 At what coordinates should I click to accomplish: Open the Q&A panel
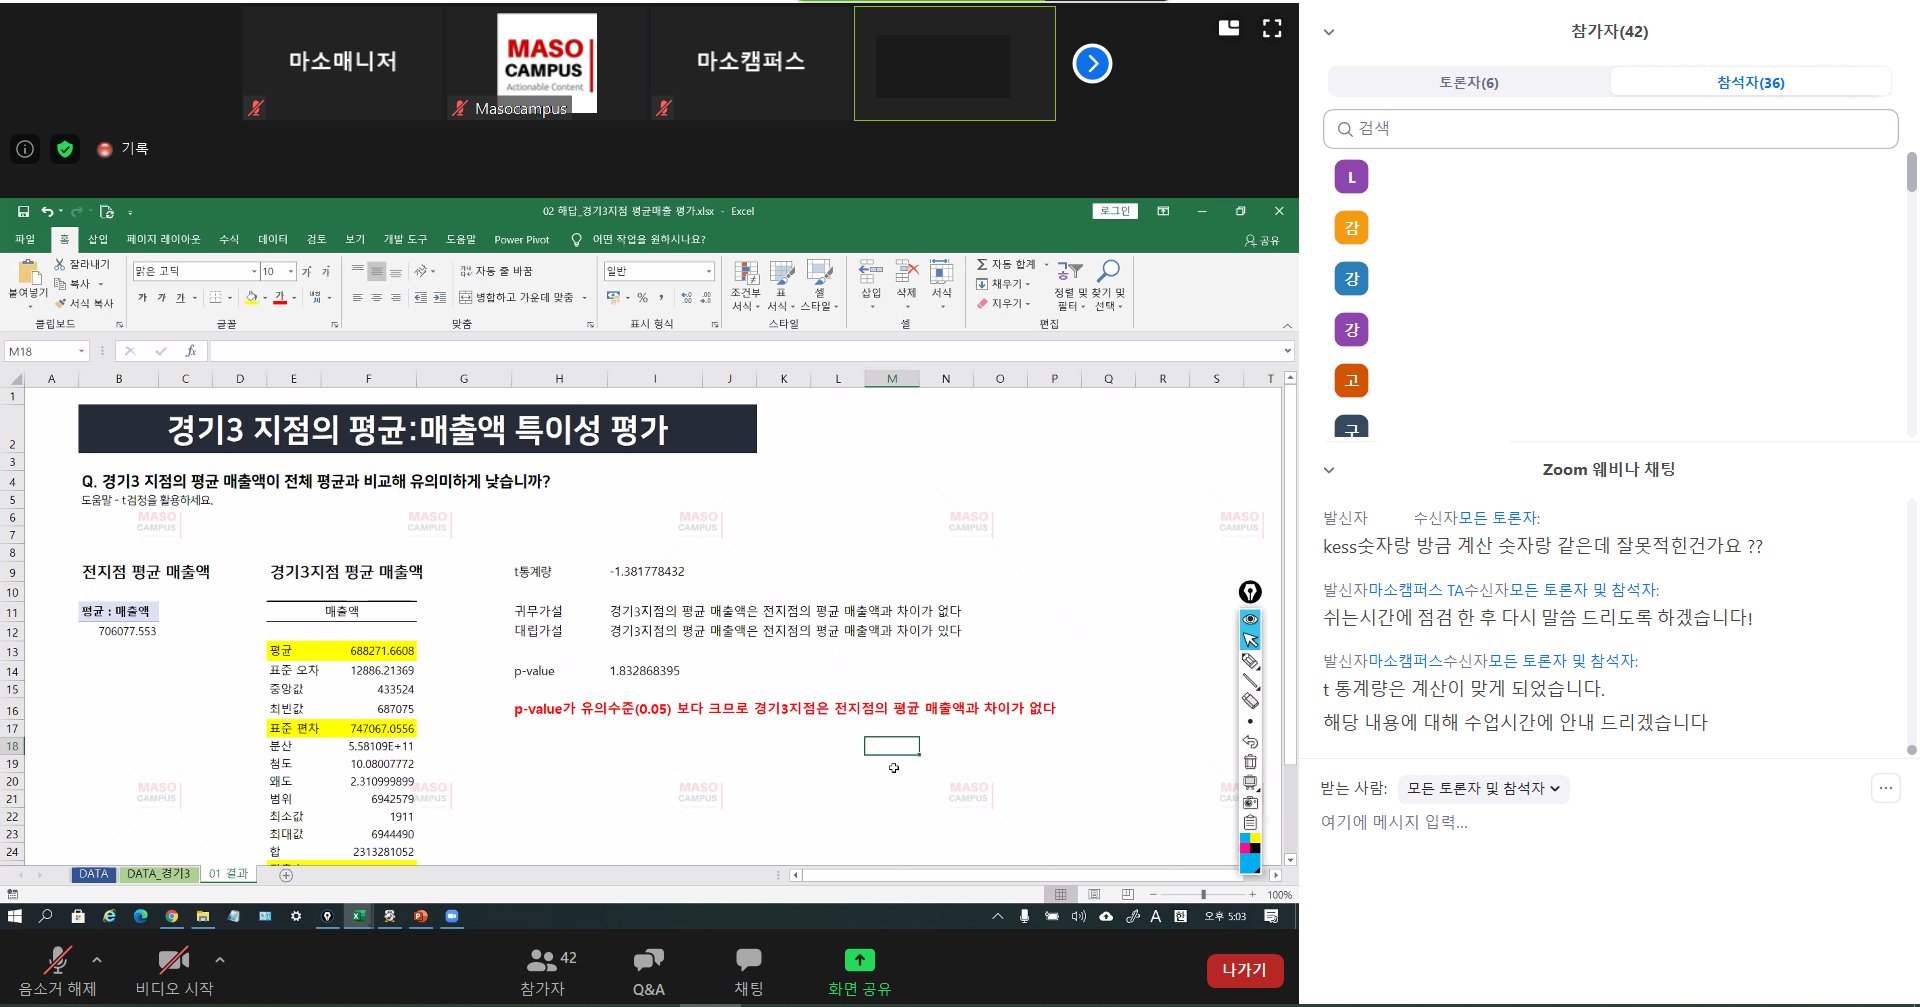[x=648, y=971]
